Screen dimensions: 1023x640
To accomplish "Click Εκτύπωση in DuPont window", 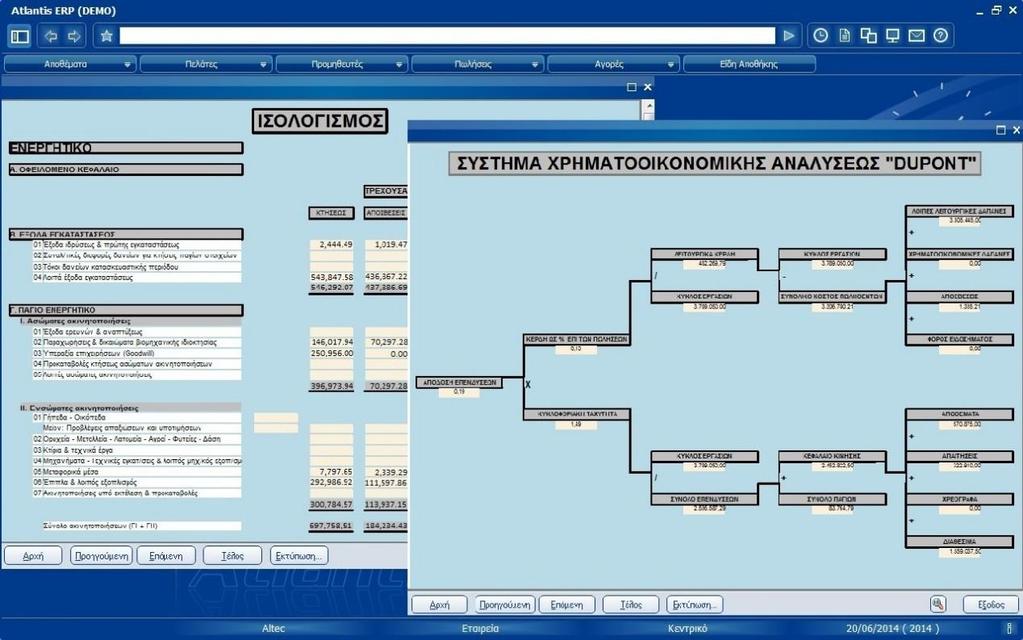I will tap(695, 605).
